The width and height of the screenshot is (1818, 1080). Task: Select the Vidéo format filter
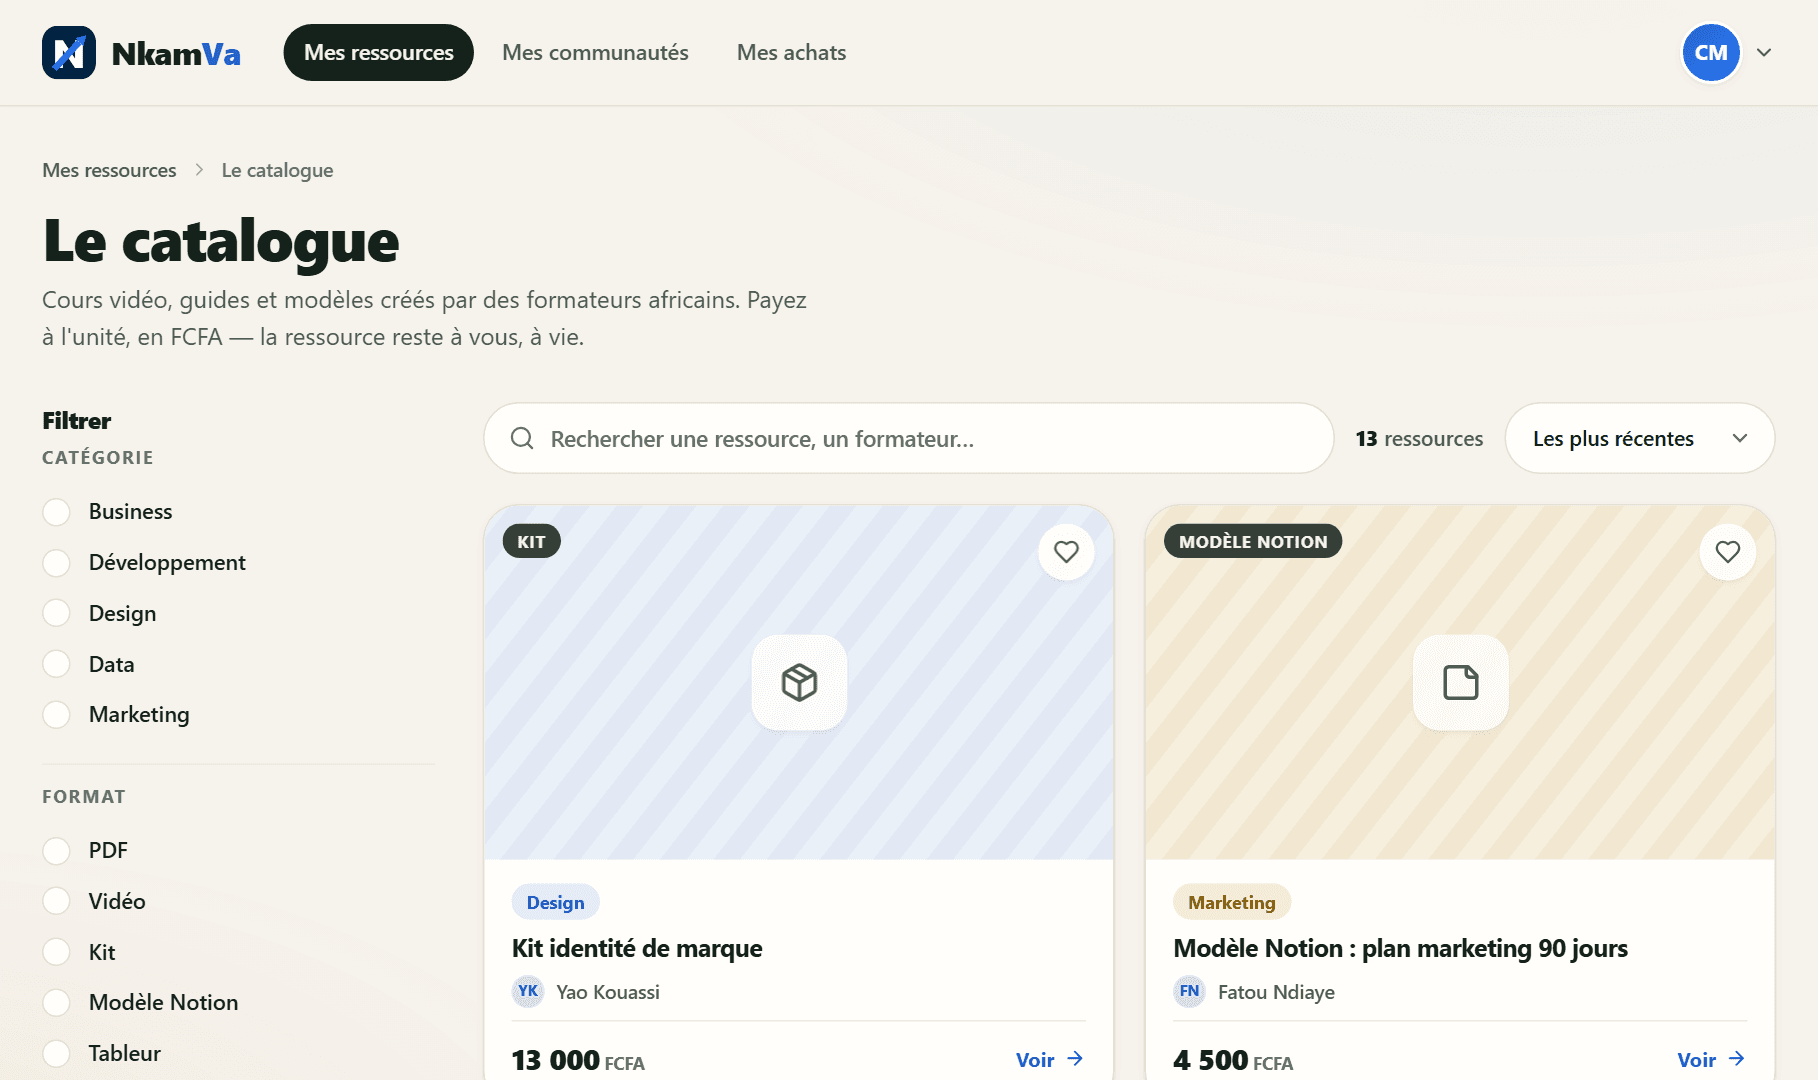pyautogui.click(x=57, y=901)
